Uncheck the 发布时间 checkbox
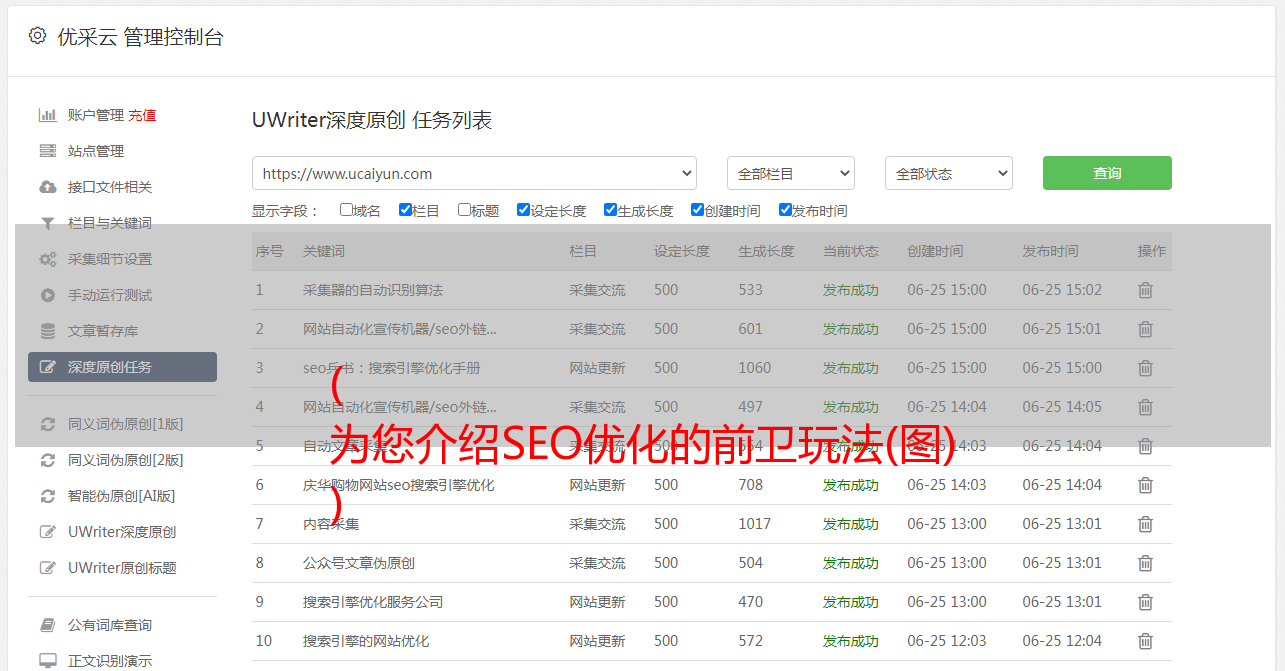The image size is (1285, 671). (785, 210)
